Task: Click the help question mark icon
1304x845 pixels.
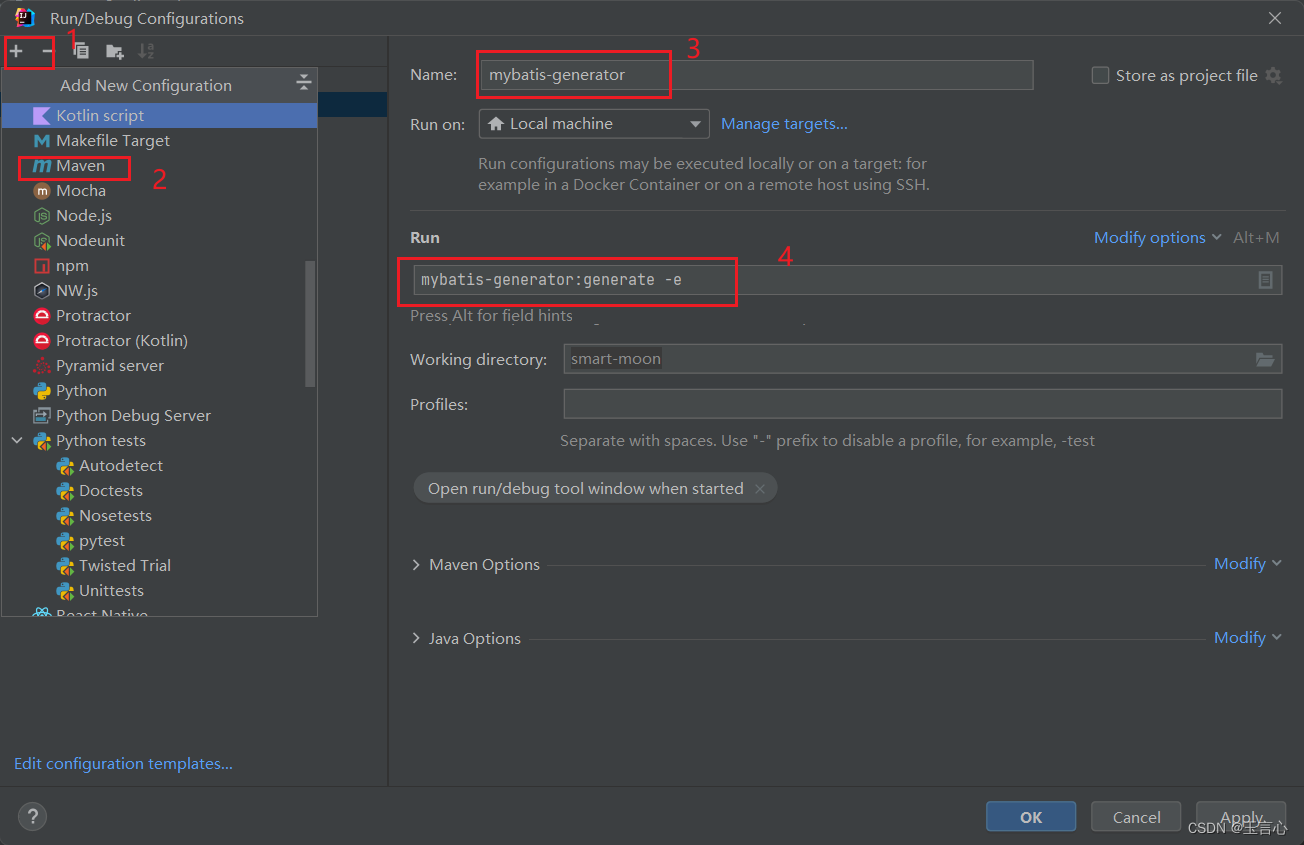Action: point(33,816)
